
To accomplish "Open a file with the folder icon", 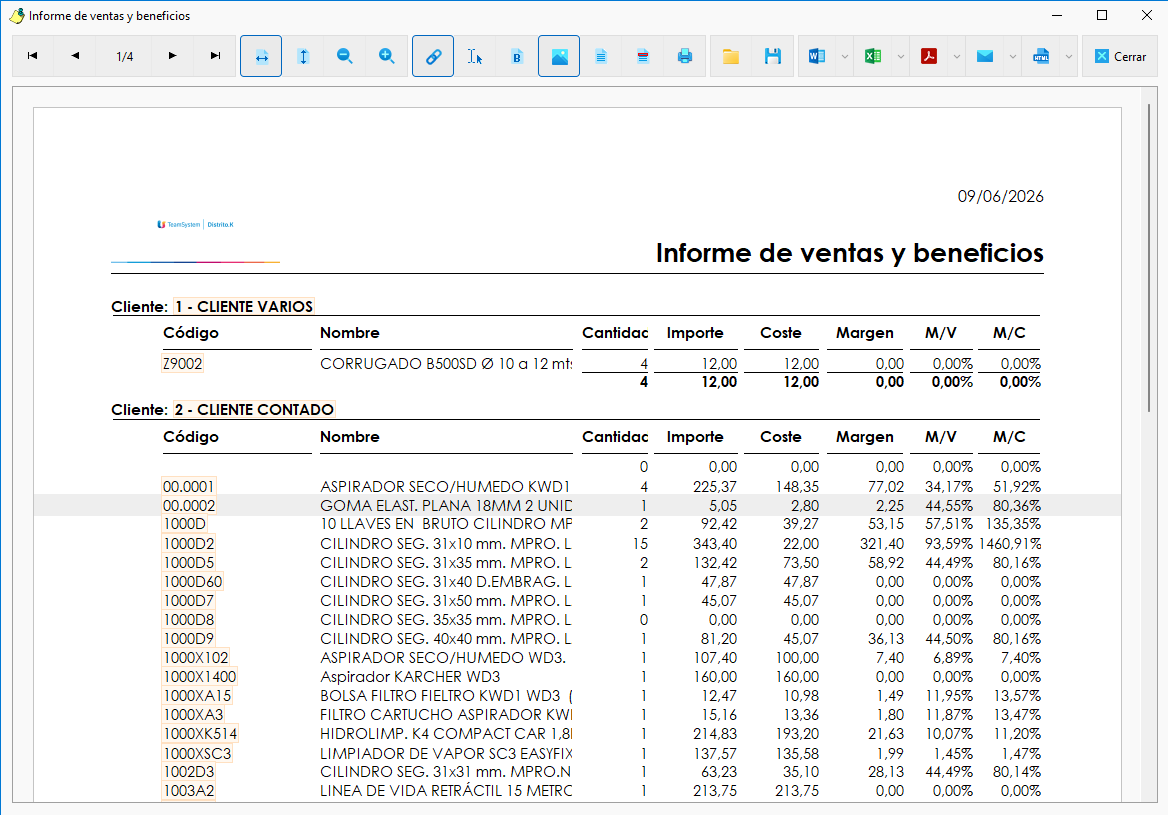I will (x=731, y=56).
